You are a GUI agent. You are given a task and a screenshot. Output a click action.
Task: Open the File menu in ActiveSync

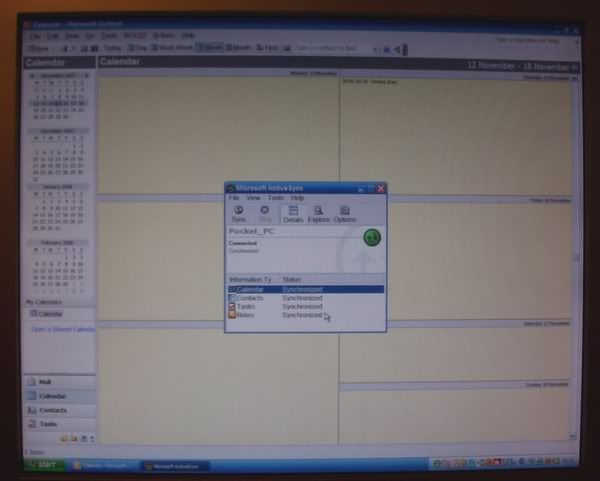click(x=234, y=198)
